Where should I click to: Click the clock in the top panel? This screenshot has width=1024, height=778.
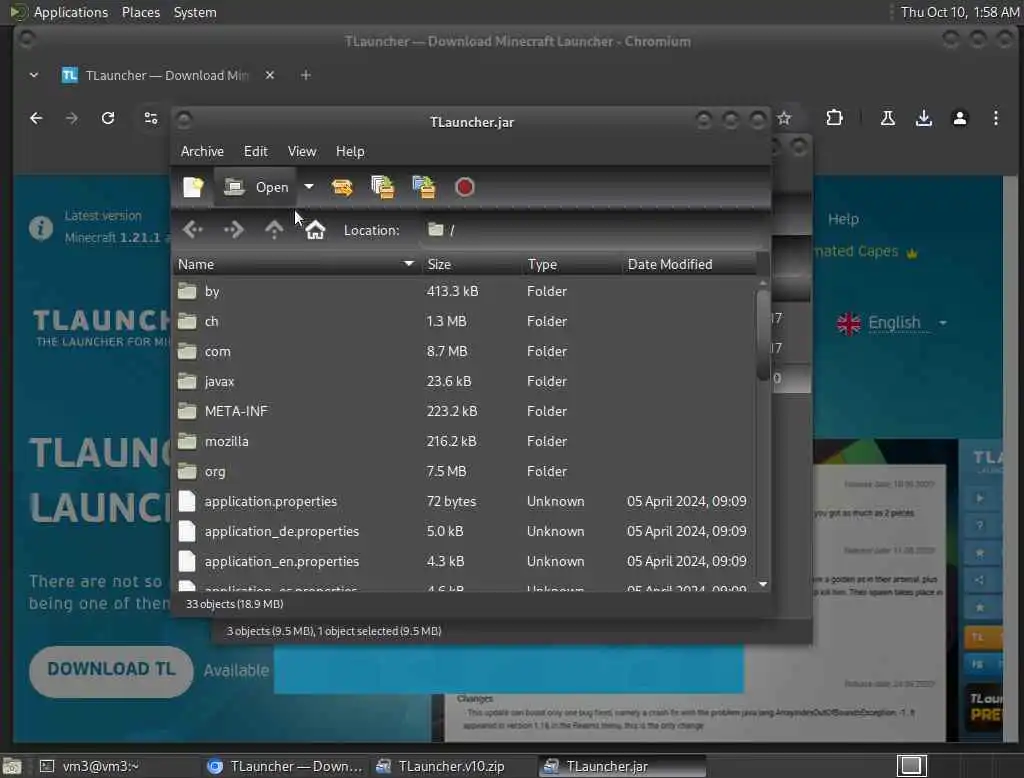(959, 12)
